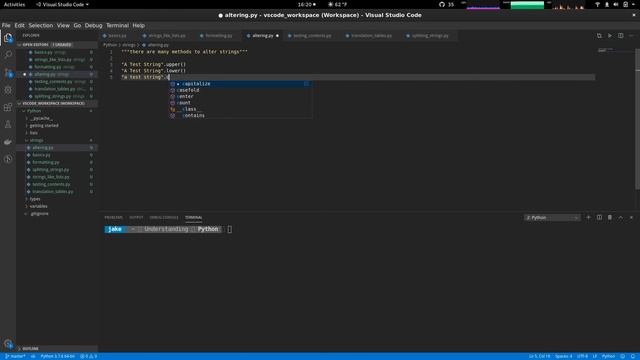The height and width of the screenshot is (360, 640).
Task: Open the Explorer view in activity bar
Action: coord(8,38)
